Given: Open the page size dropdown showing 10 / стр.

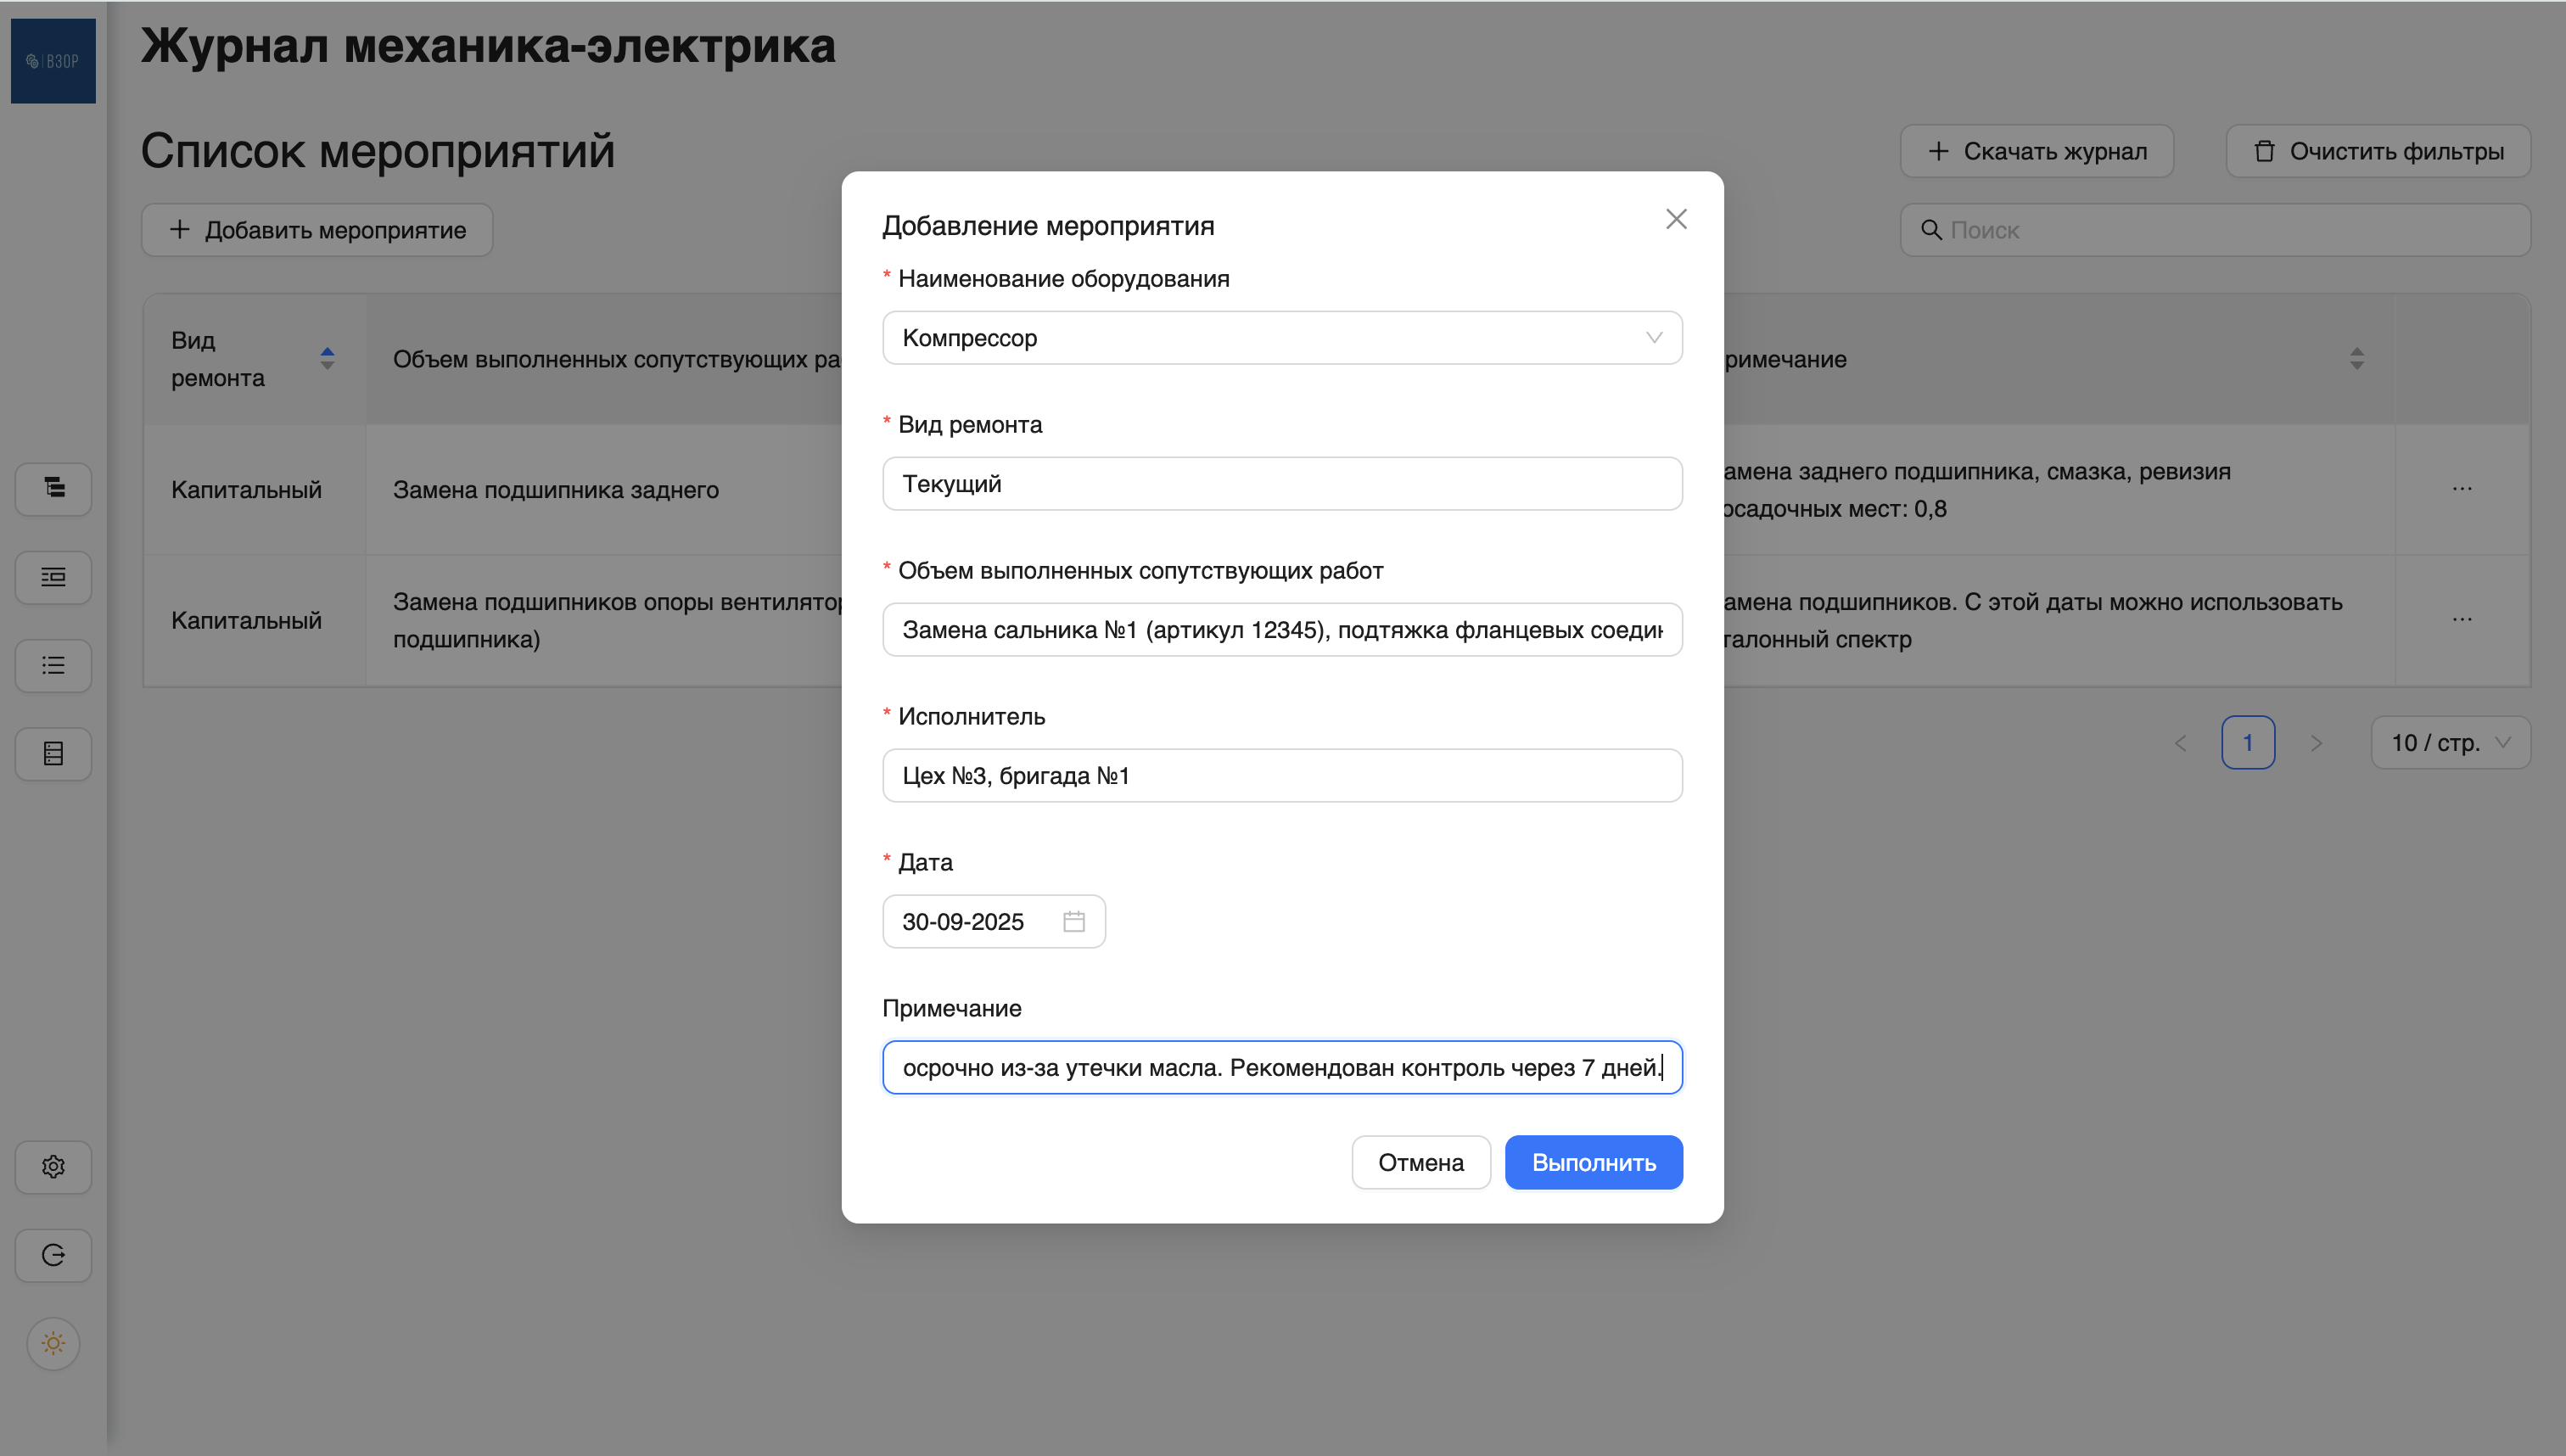Looking at the screenshot, I should coord(2451,742).
